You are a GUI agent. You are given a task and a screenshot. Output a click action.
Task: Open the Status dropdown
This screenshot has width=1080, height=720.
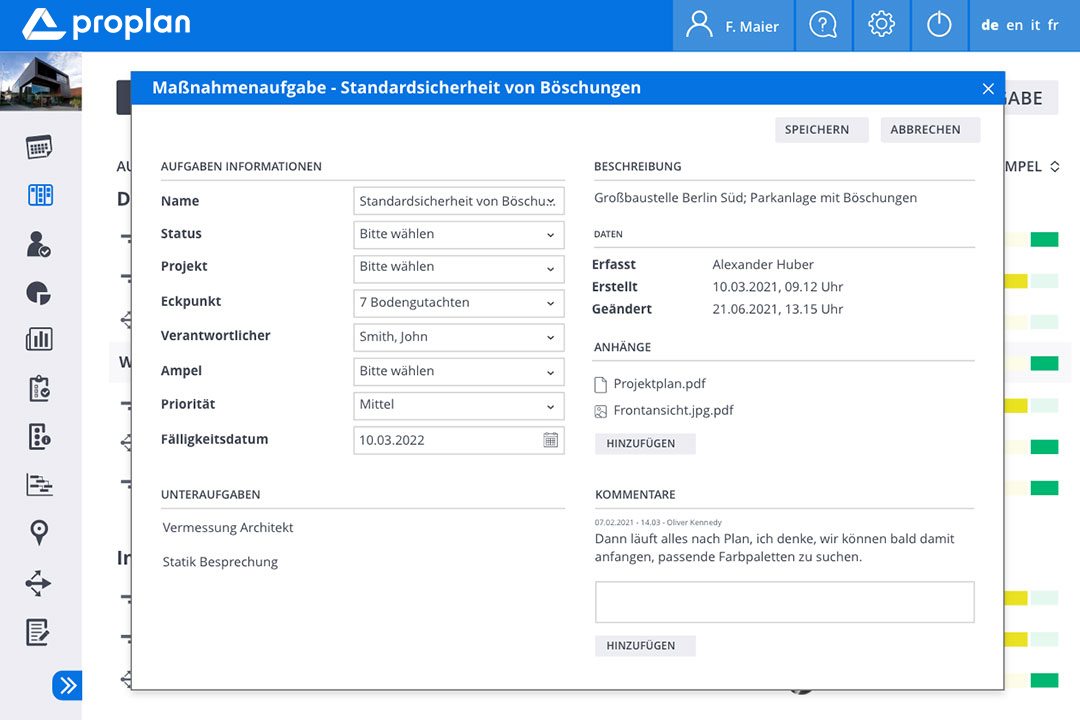(x=458, y=234)
